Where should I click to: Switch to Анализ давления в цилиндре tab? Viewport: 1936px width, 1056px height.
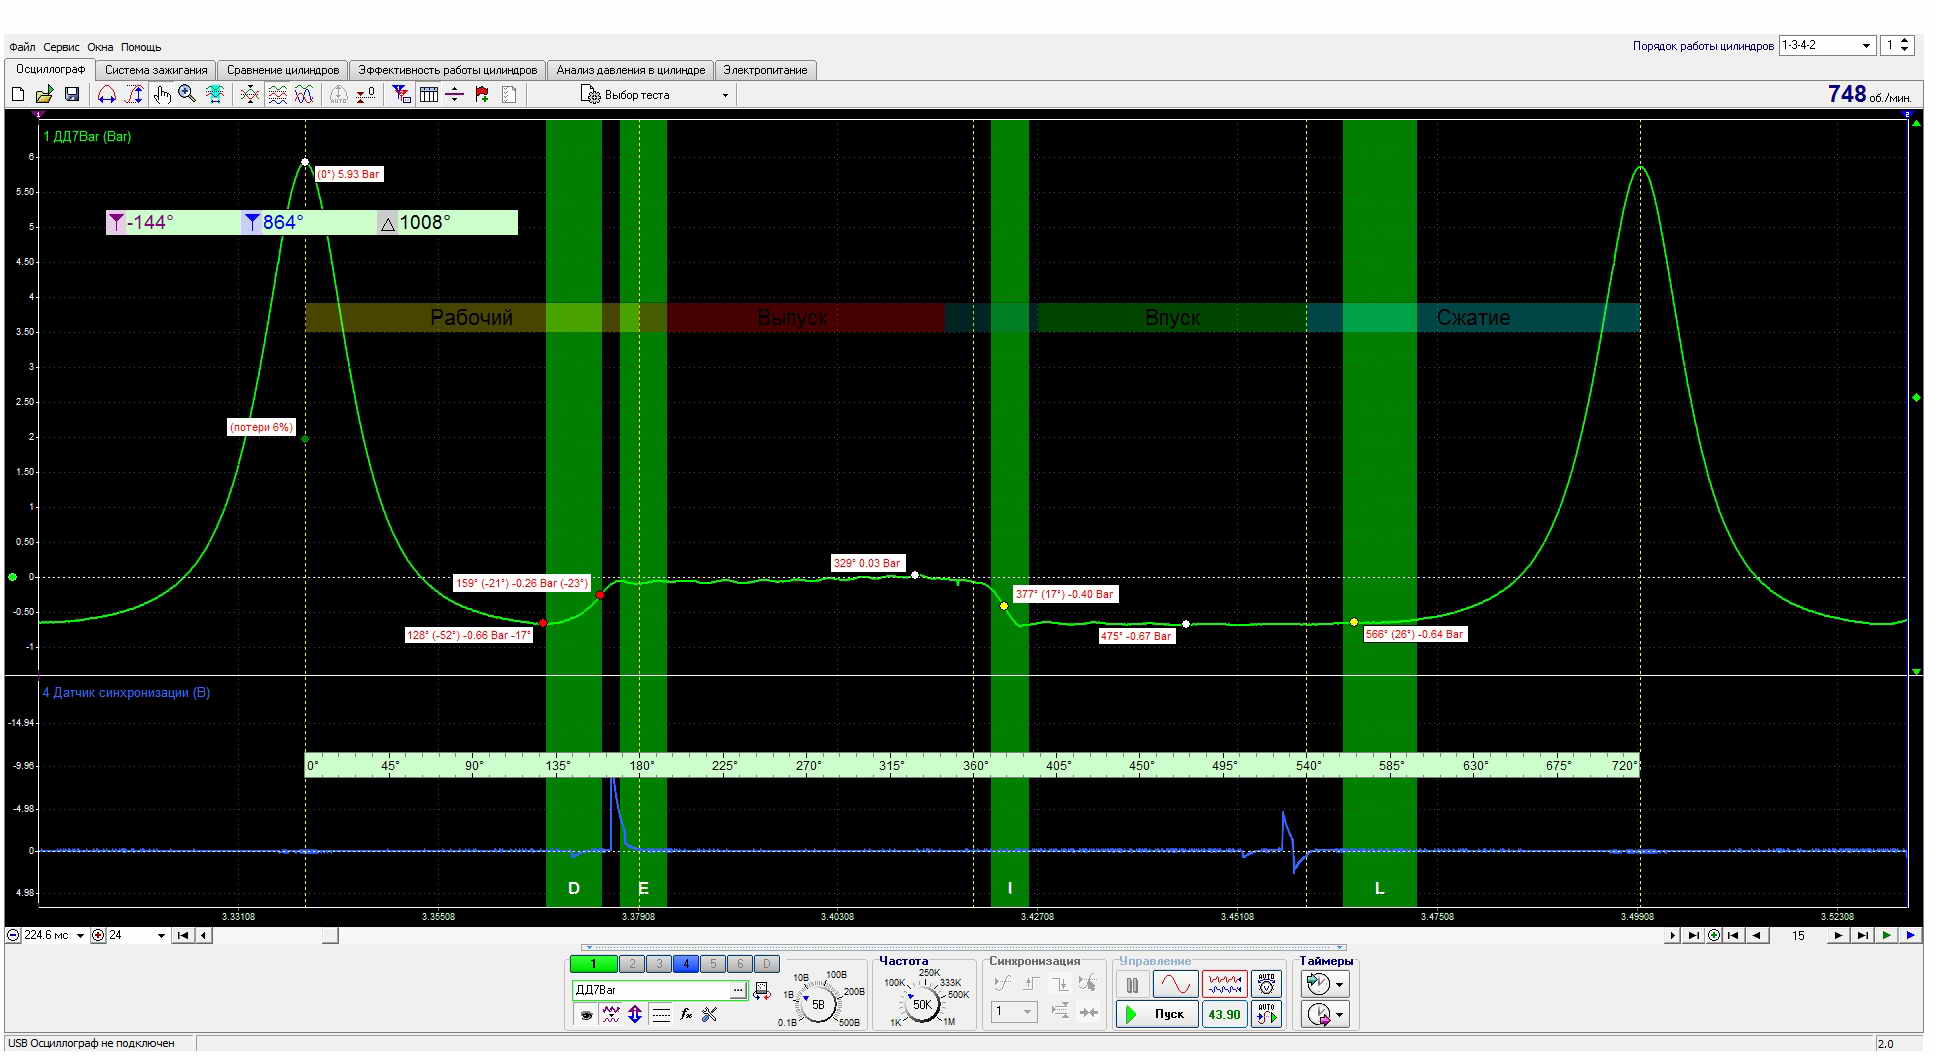[x=631, y=70]
